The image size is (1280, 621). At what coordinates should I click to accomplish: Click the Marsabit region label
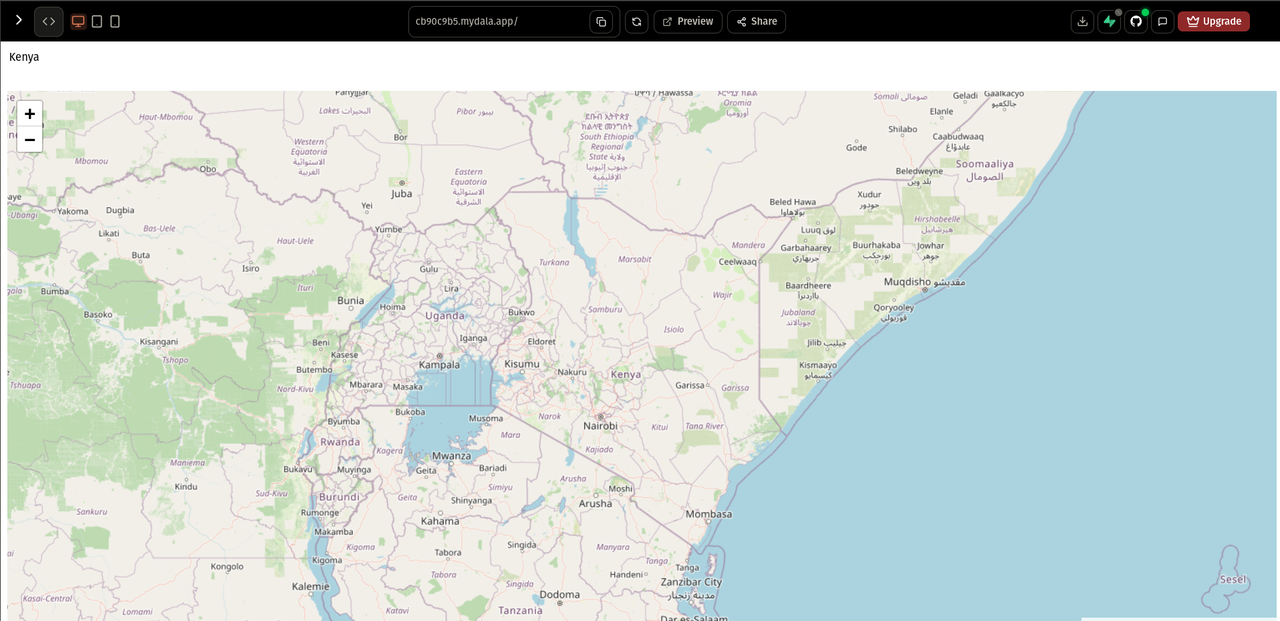pyautogui.click(x=635, y=259)
